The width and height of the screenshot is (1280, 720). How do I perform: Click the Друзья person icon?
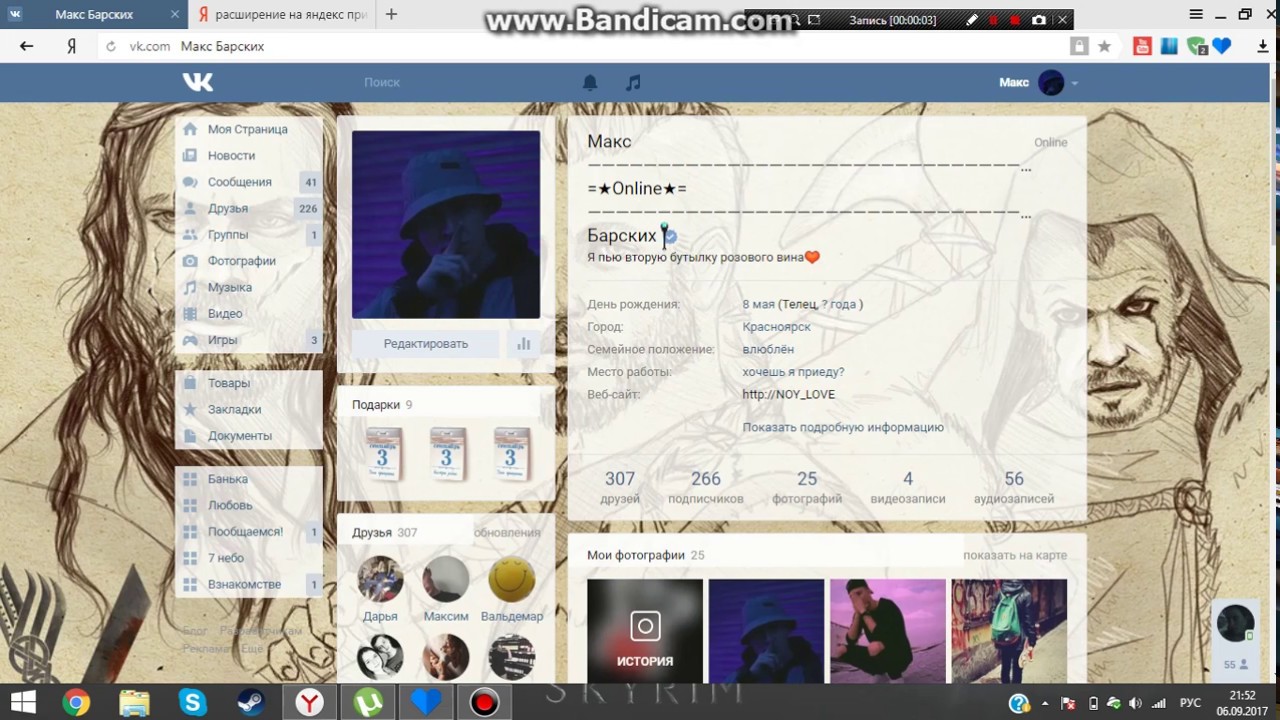point(190,208)
